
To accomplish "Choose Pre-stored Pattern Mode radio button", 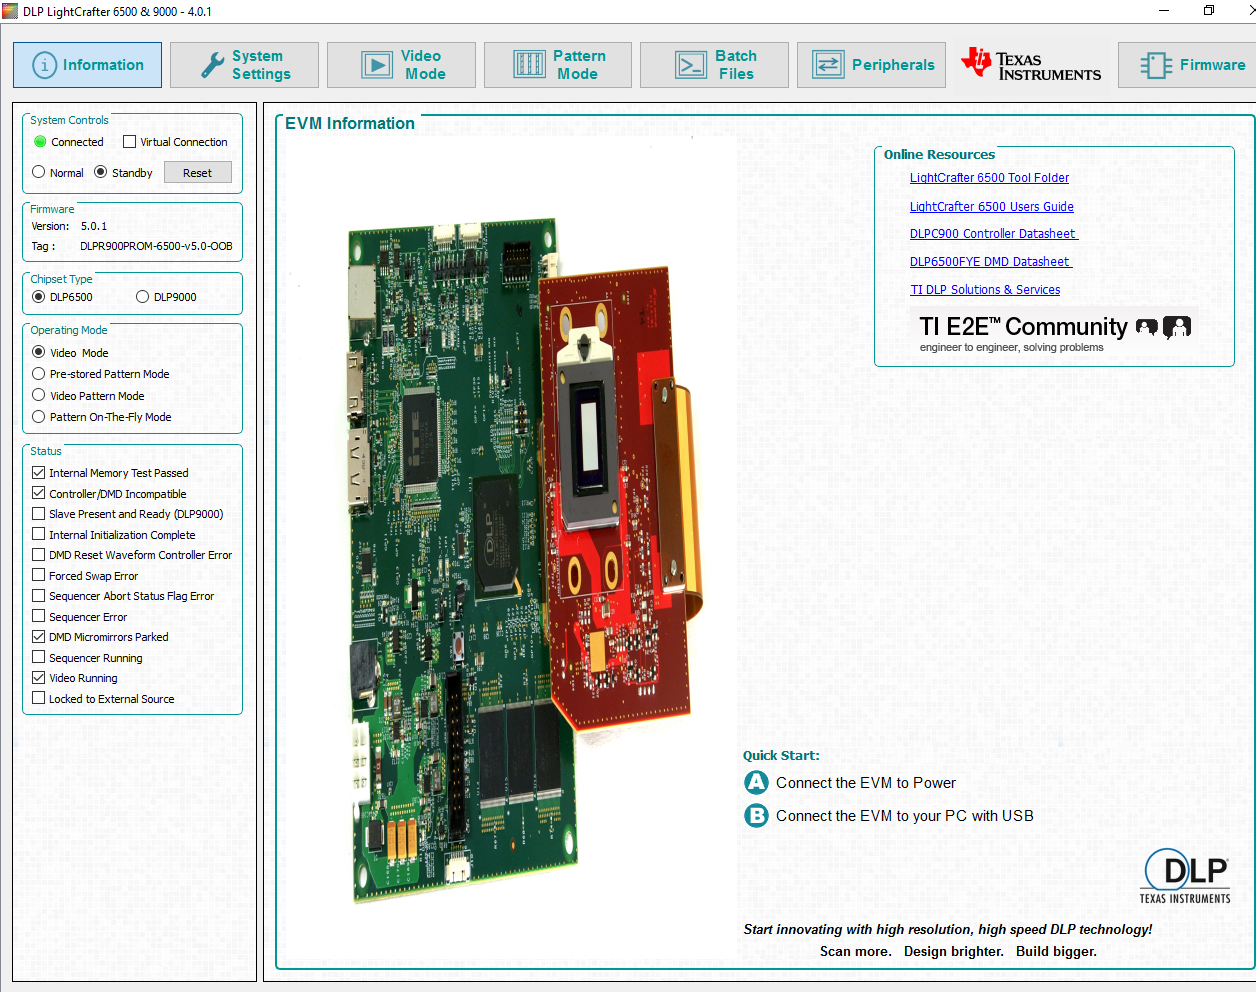I will pos(39,374).
